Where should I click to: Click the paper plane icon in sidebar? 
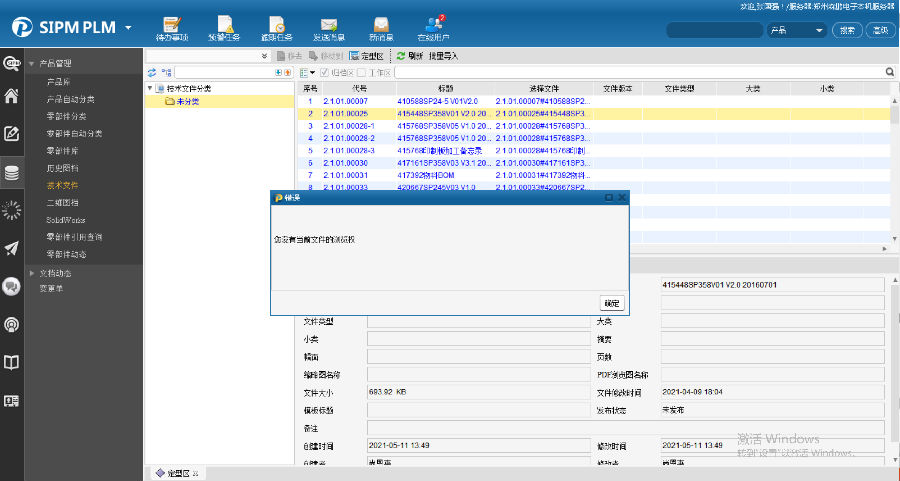point(12,248)
